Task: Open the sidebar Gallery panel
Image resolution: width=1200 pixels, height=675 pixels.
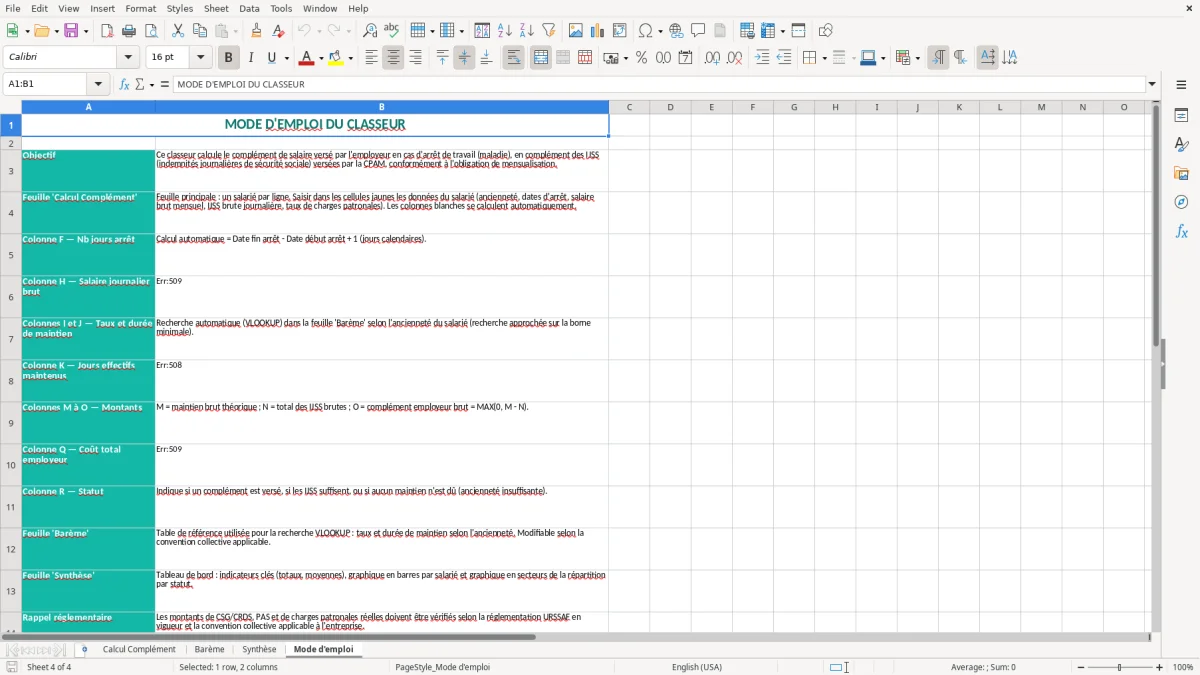Action: point(1181,173)
